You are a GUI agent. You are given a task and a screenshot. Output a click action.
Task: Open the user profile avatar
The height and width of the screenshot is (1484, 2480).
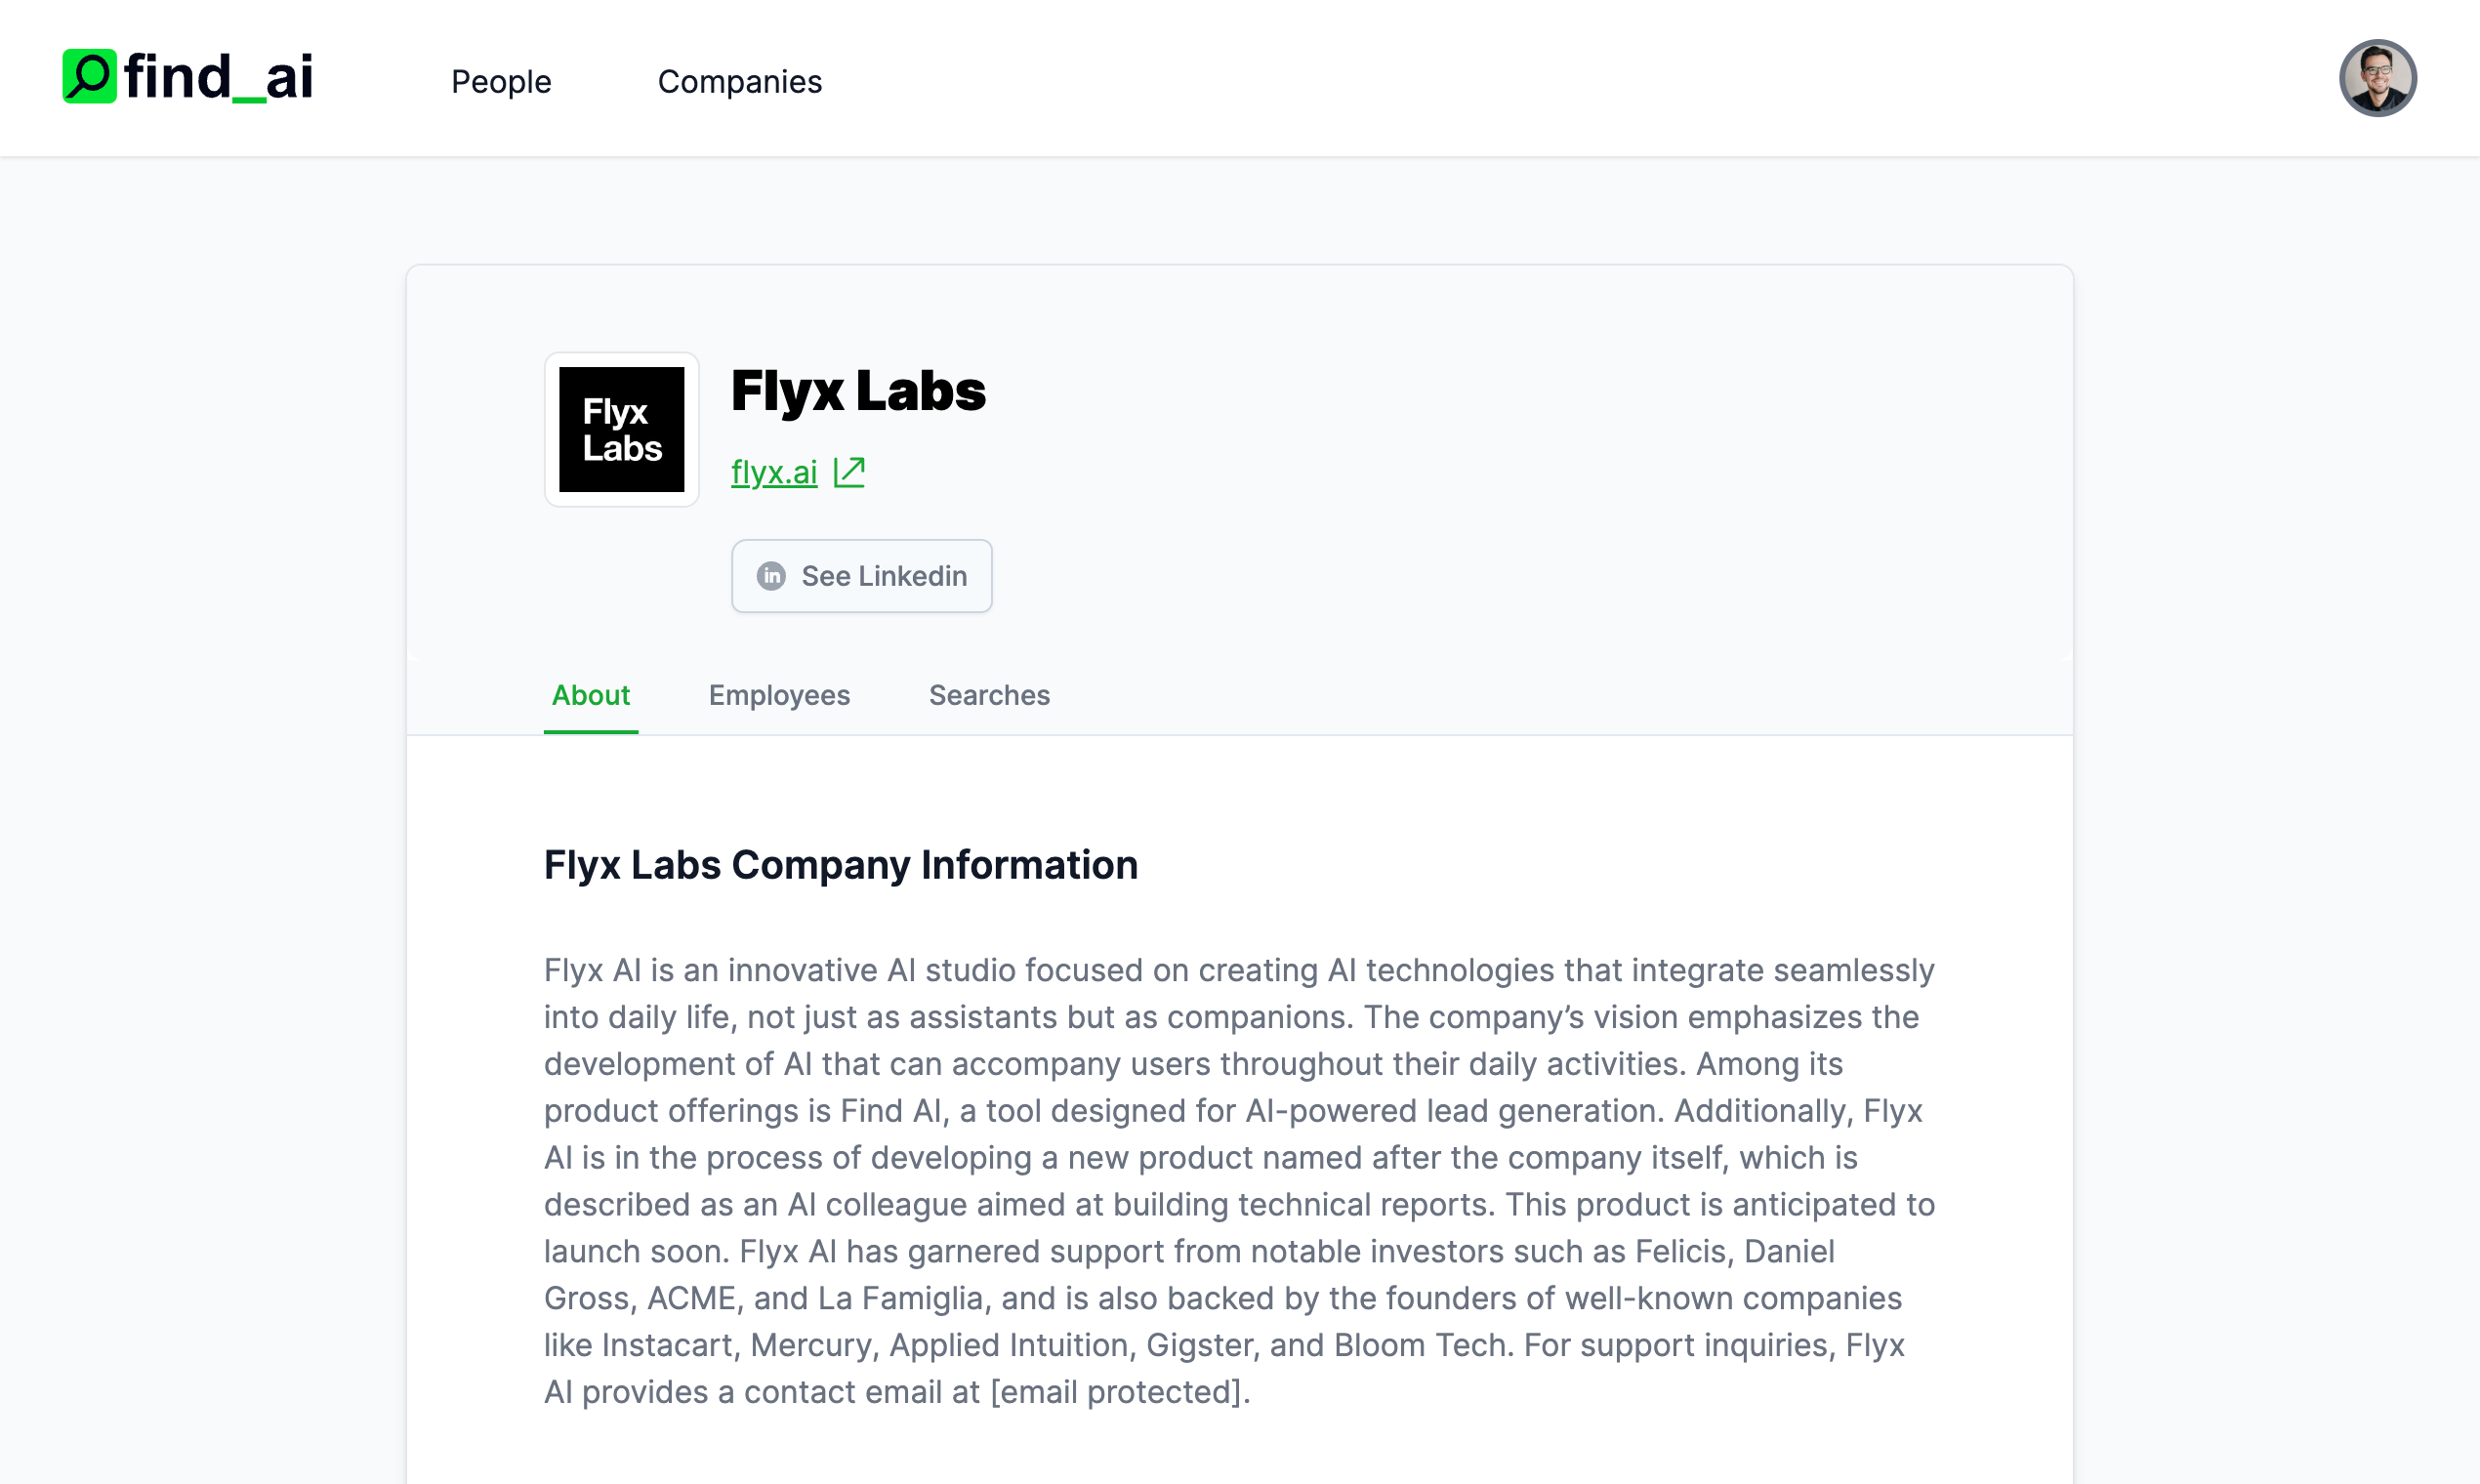(2376, 78)
